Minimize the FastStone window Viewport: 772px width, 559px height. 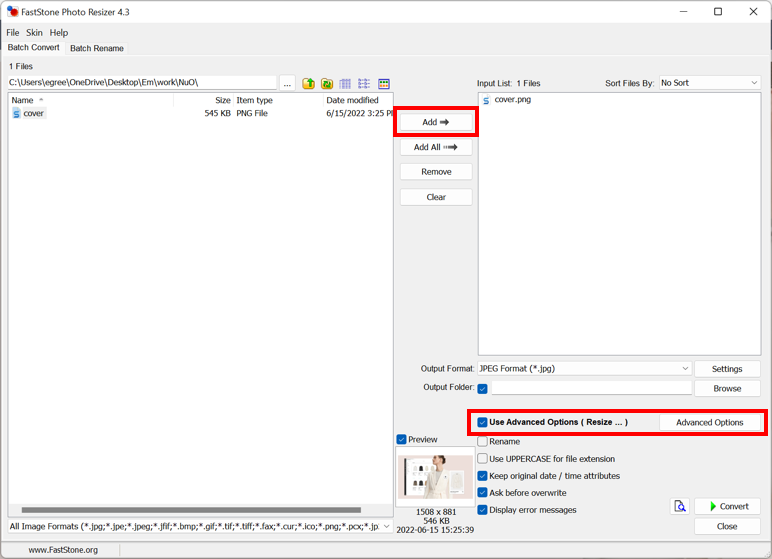(683, 12)
